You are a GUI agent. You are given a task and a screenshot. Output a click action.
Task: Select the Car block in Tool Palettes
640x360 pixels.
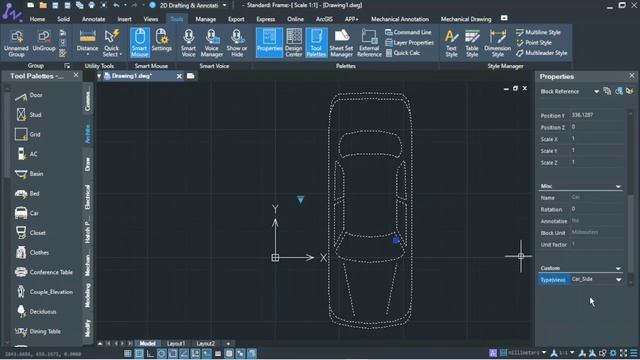27,213
